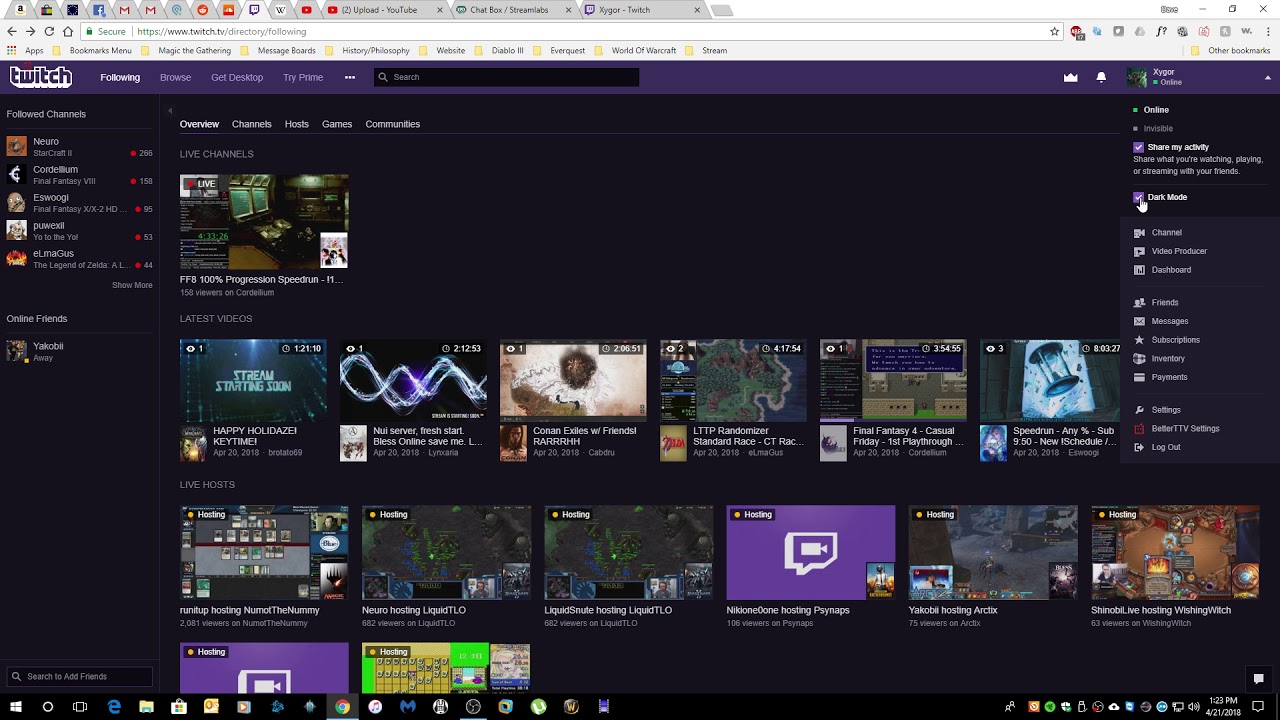Image resolution: width=1280 pixels, height=720 pixels.
Task: Switch to the Games tab
Action: pos(337,124)
